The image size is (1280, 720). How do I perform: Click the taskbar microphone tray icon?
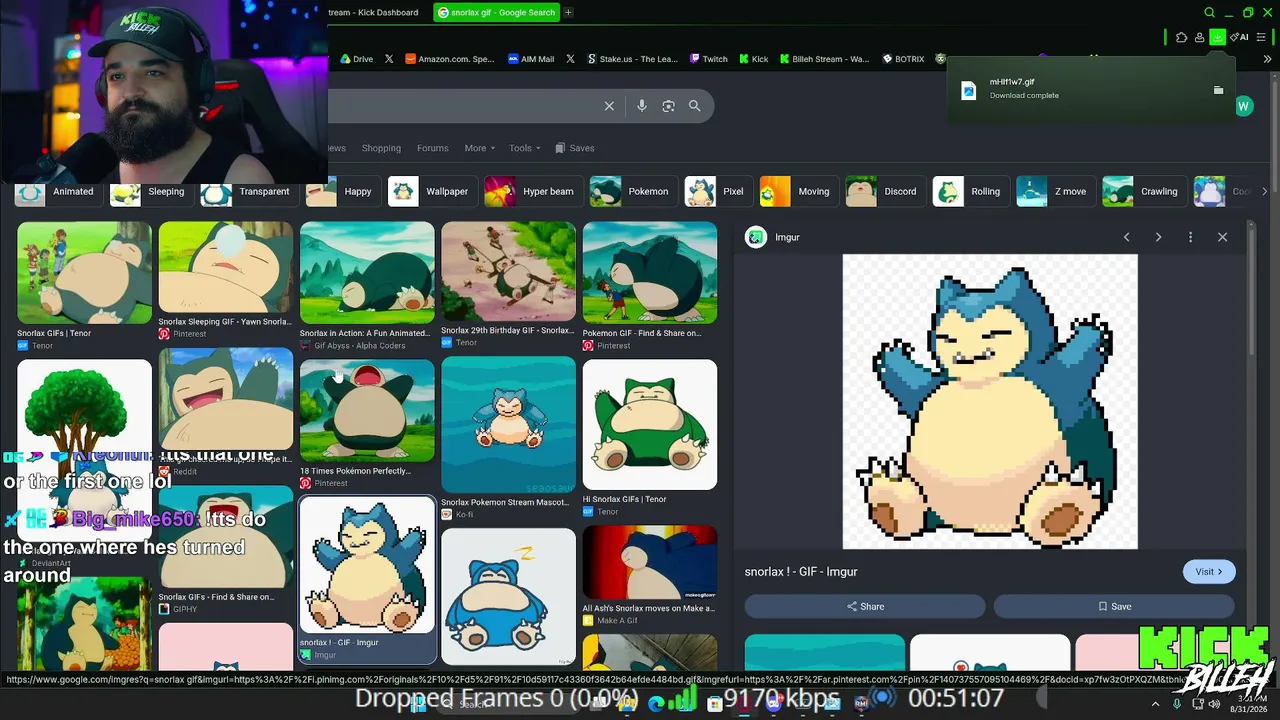(1177, 704)
